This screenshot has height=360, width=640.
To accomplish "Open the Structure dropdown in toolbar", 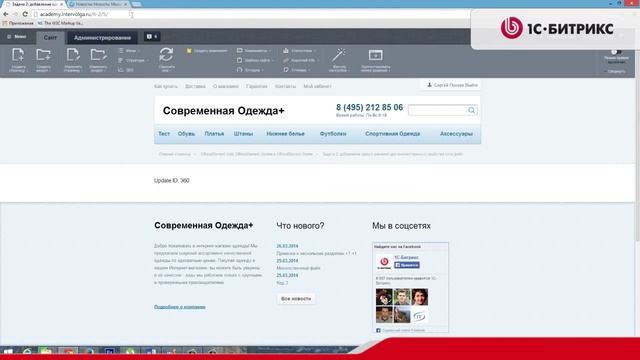I will [133, 60].
